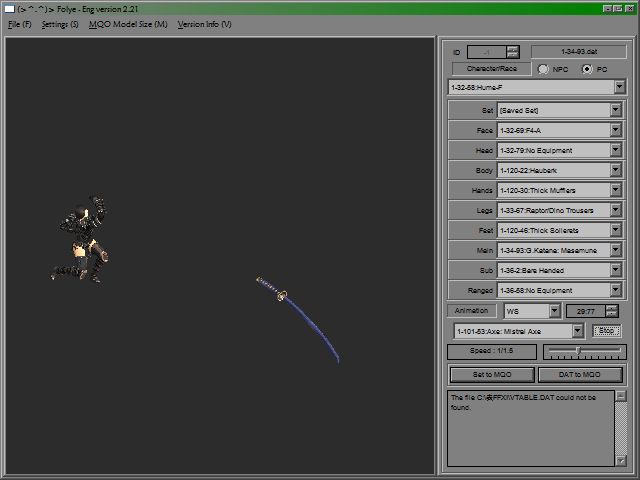
Task: Open the Version Info menu
Action: [x=204, y=24]
